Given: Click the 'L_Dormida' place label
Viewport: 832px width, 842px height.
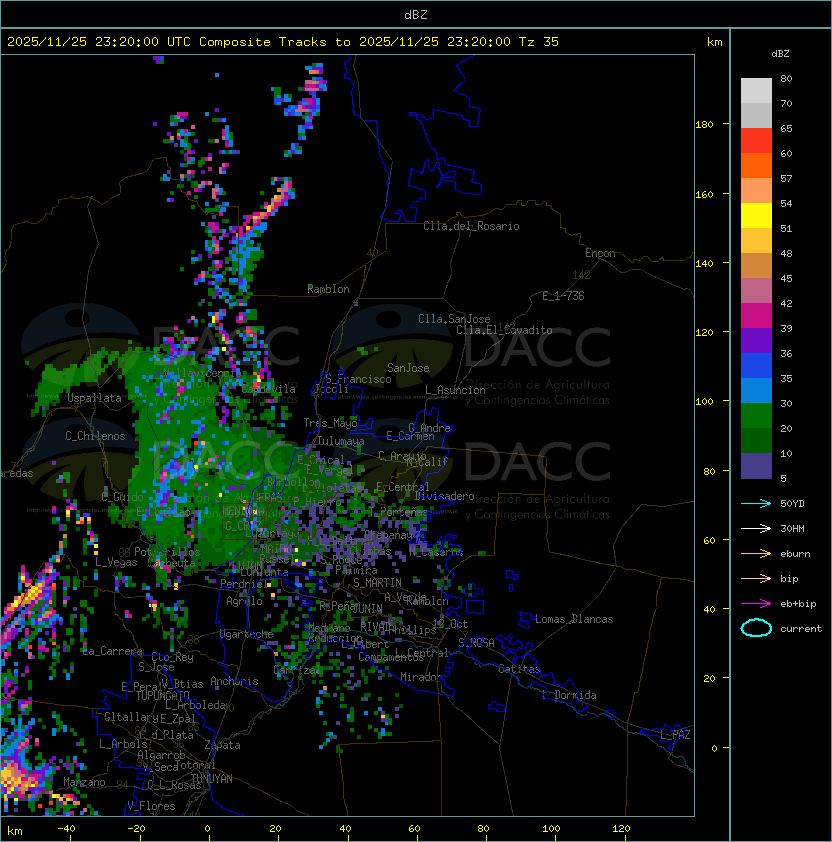Looking at the screenshot, I should (x=569, y=695).
